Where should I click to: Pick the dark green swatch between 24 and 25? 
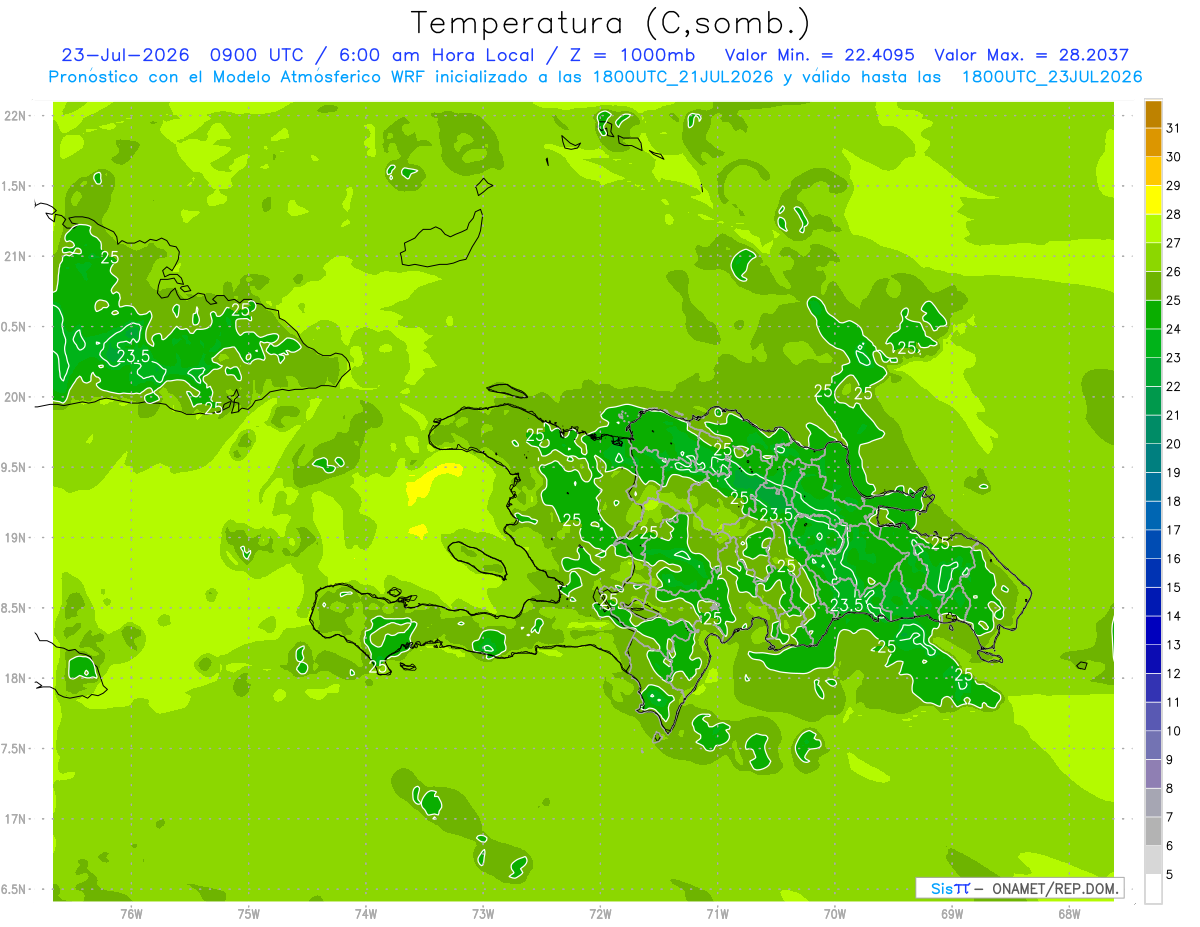[1153, 315]
